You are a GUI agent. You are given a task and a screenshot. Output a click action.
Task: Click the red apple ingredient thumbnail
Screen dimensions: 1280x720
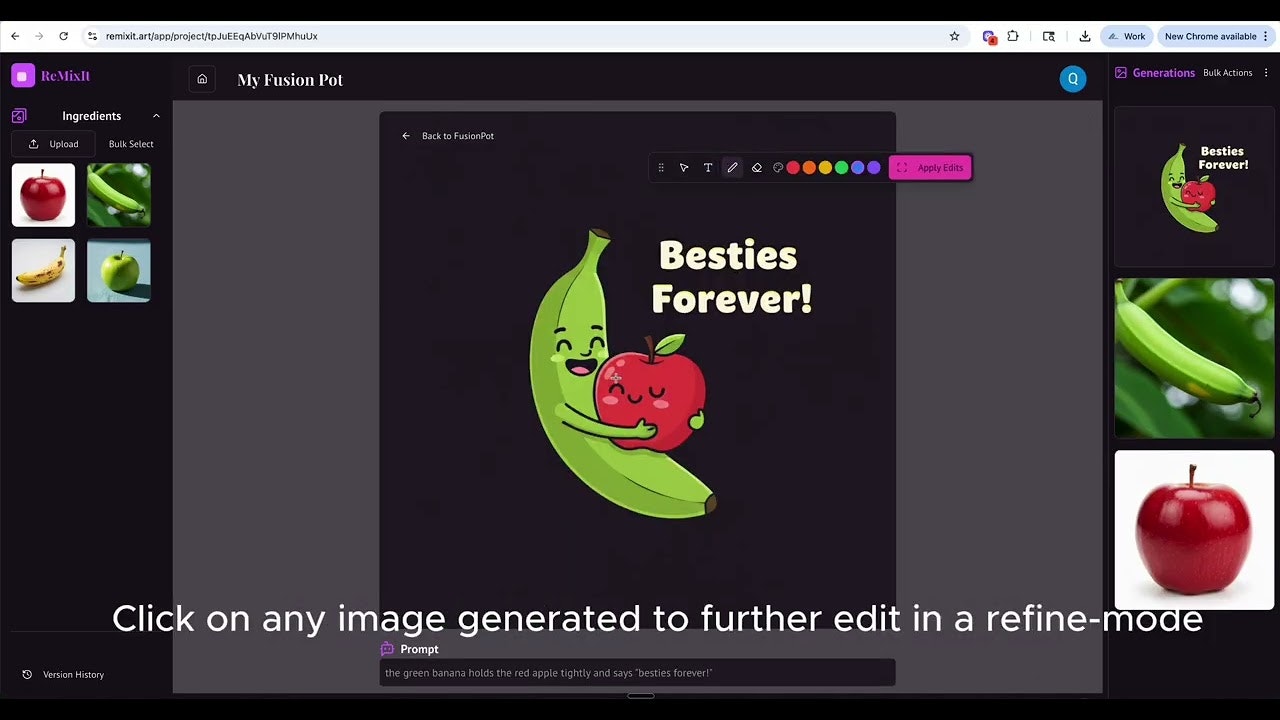(43, 194)
